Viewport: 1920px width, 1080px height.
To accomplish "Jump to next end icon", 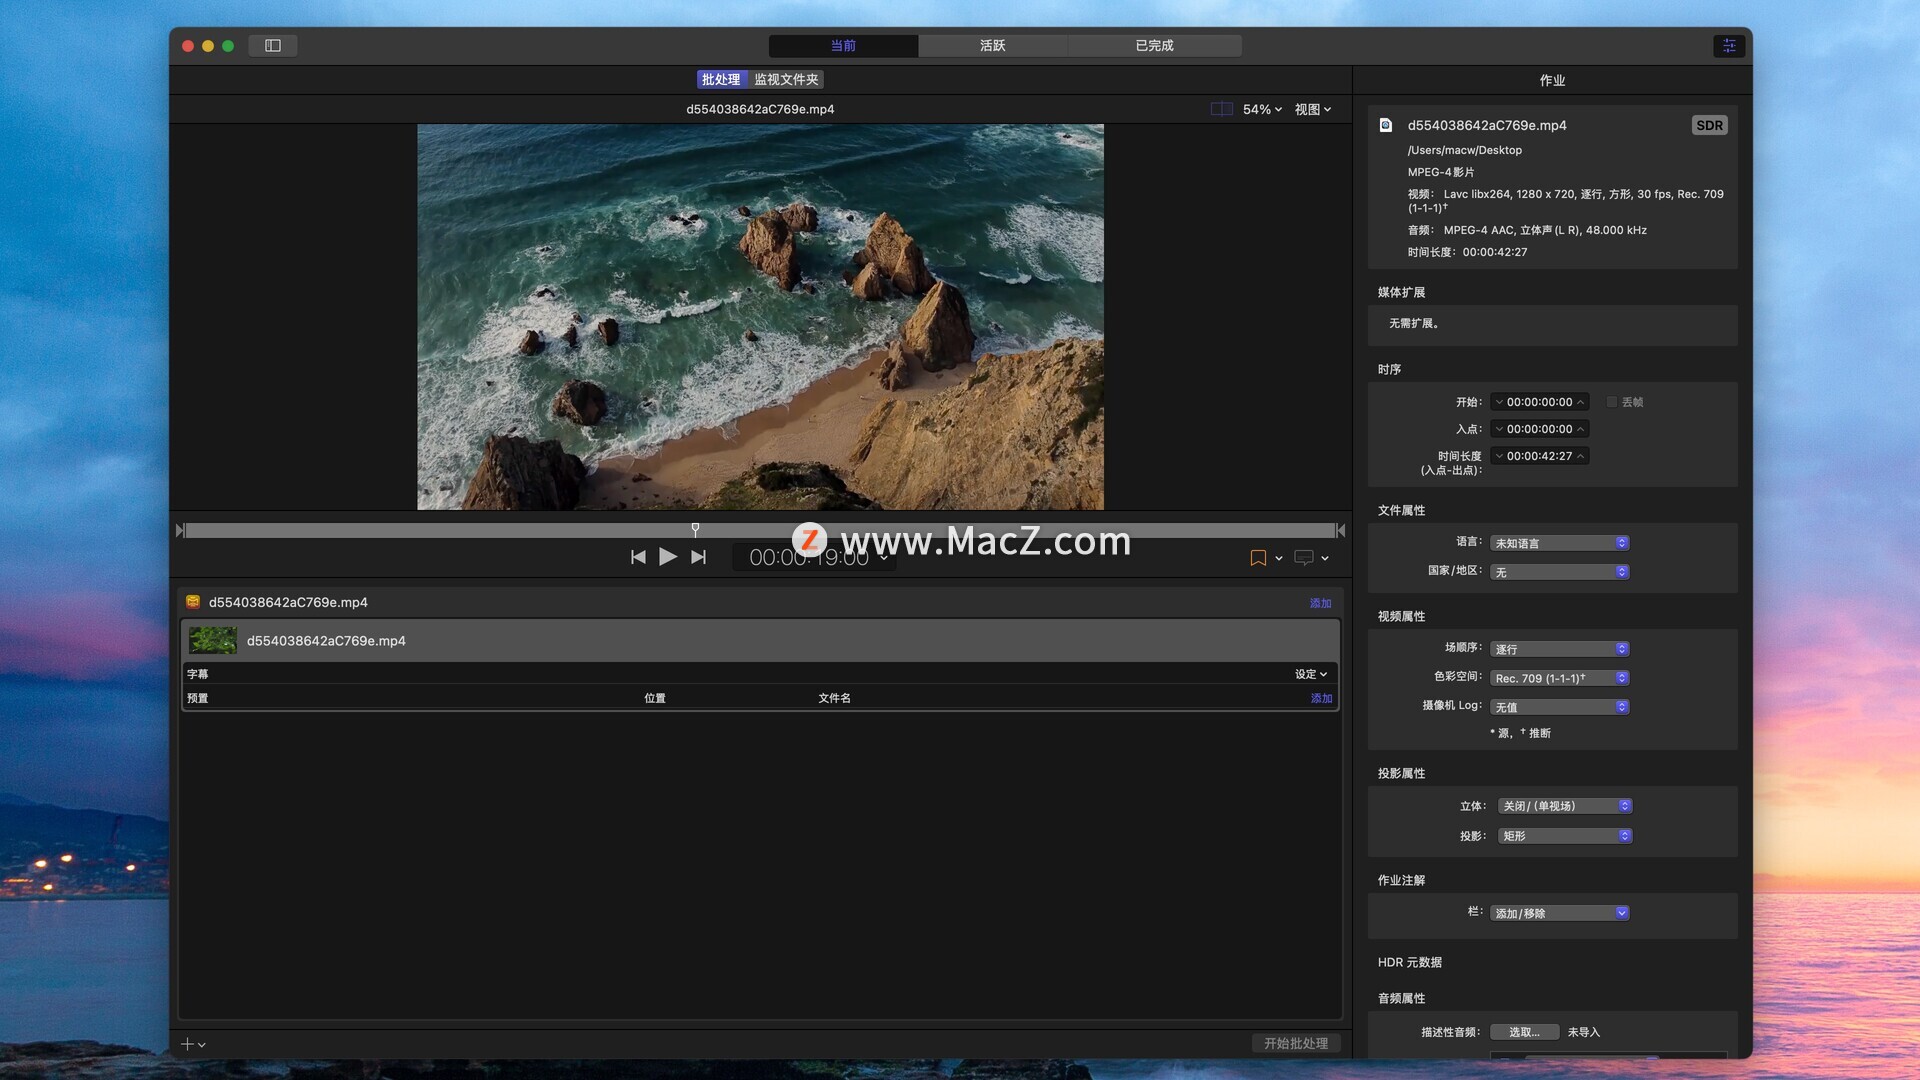I will pos(699,558).
